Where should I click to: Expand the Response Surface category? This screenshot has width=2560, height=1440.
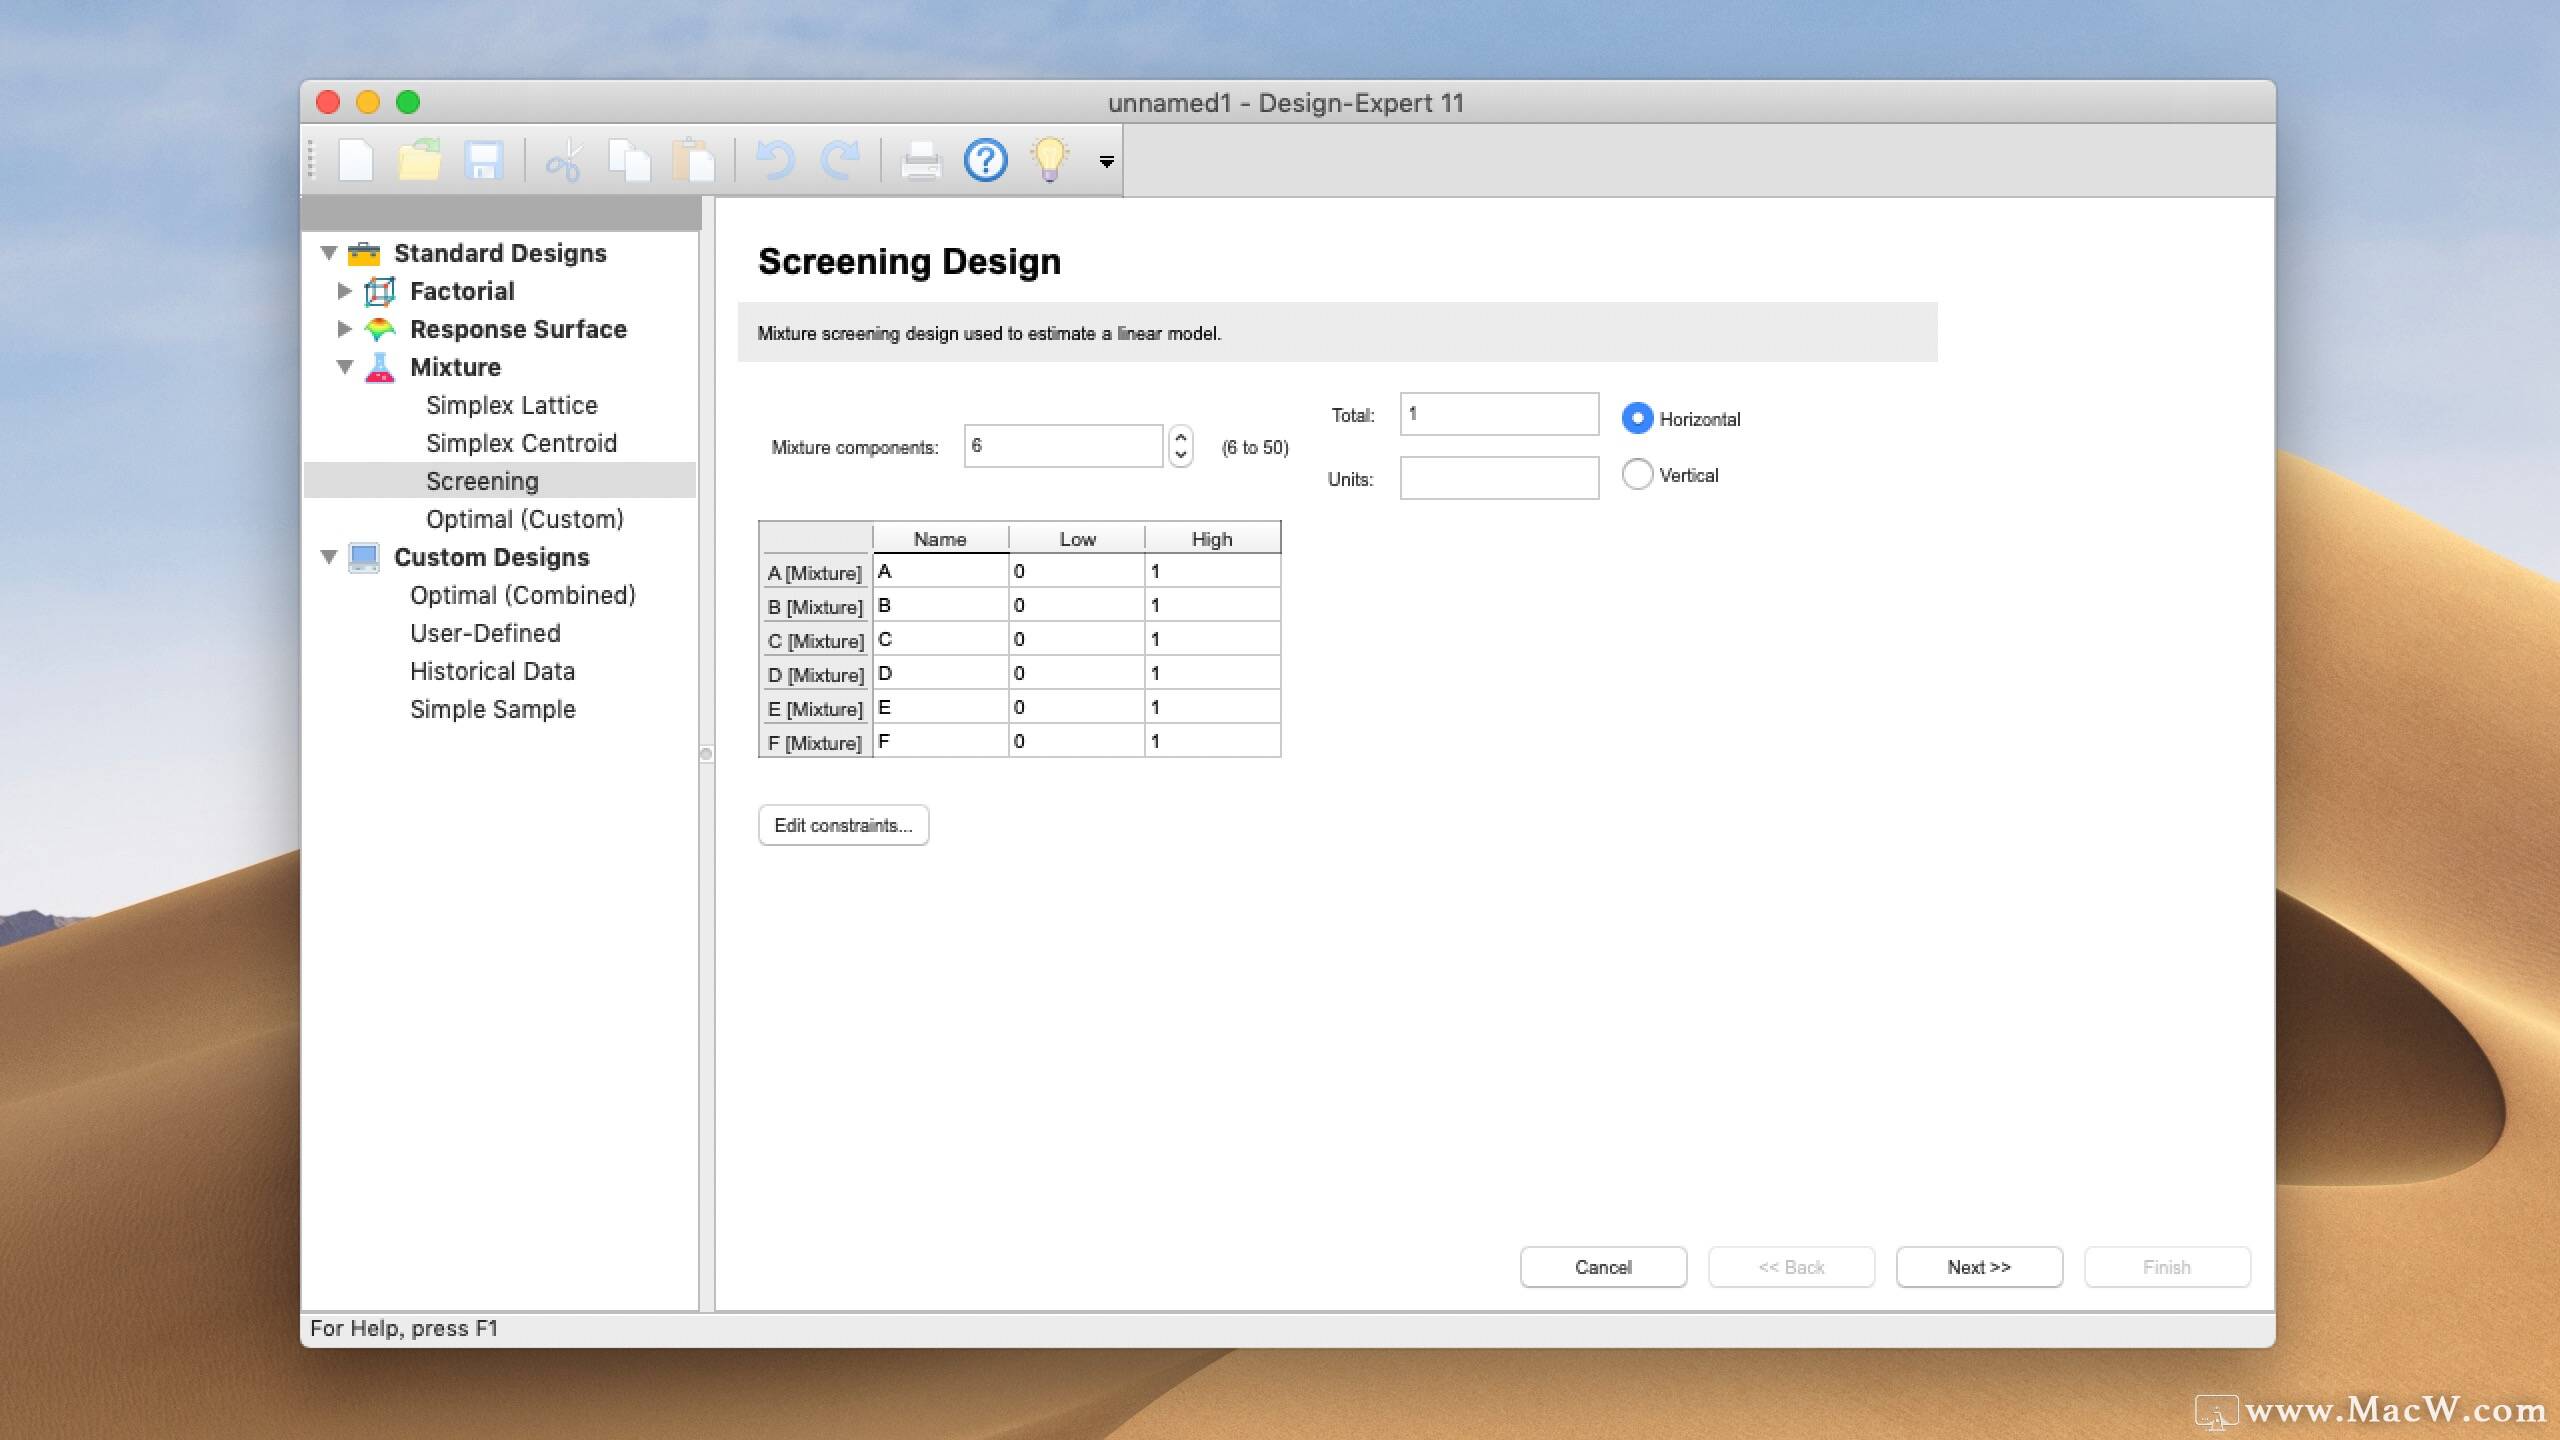pos(345,329)
